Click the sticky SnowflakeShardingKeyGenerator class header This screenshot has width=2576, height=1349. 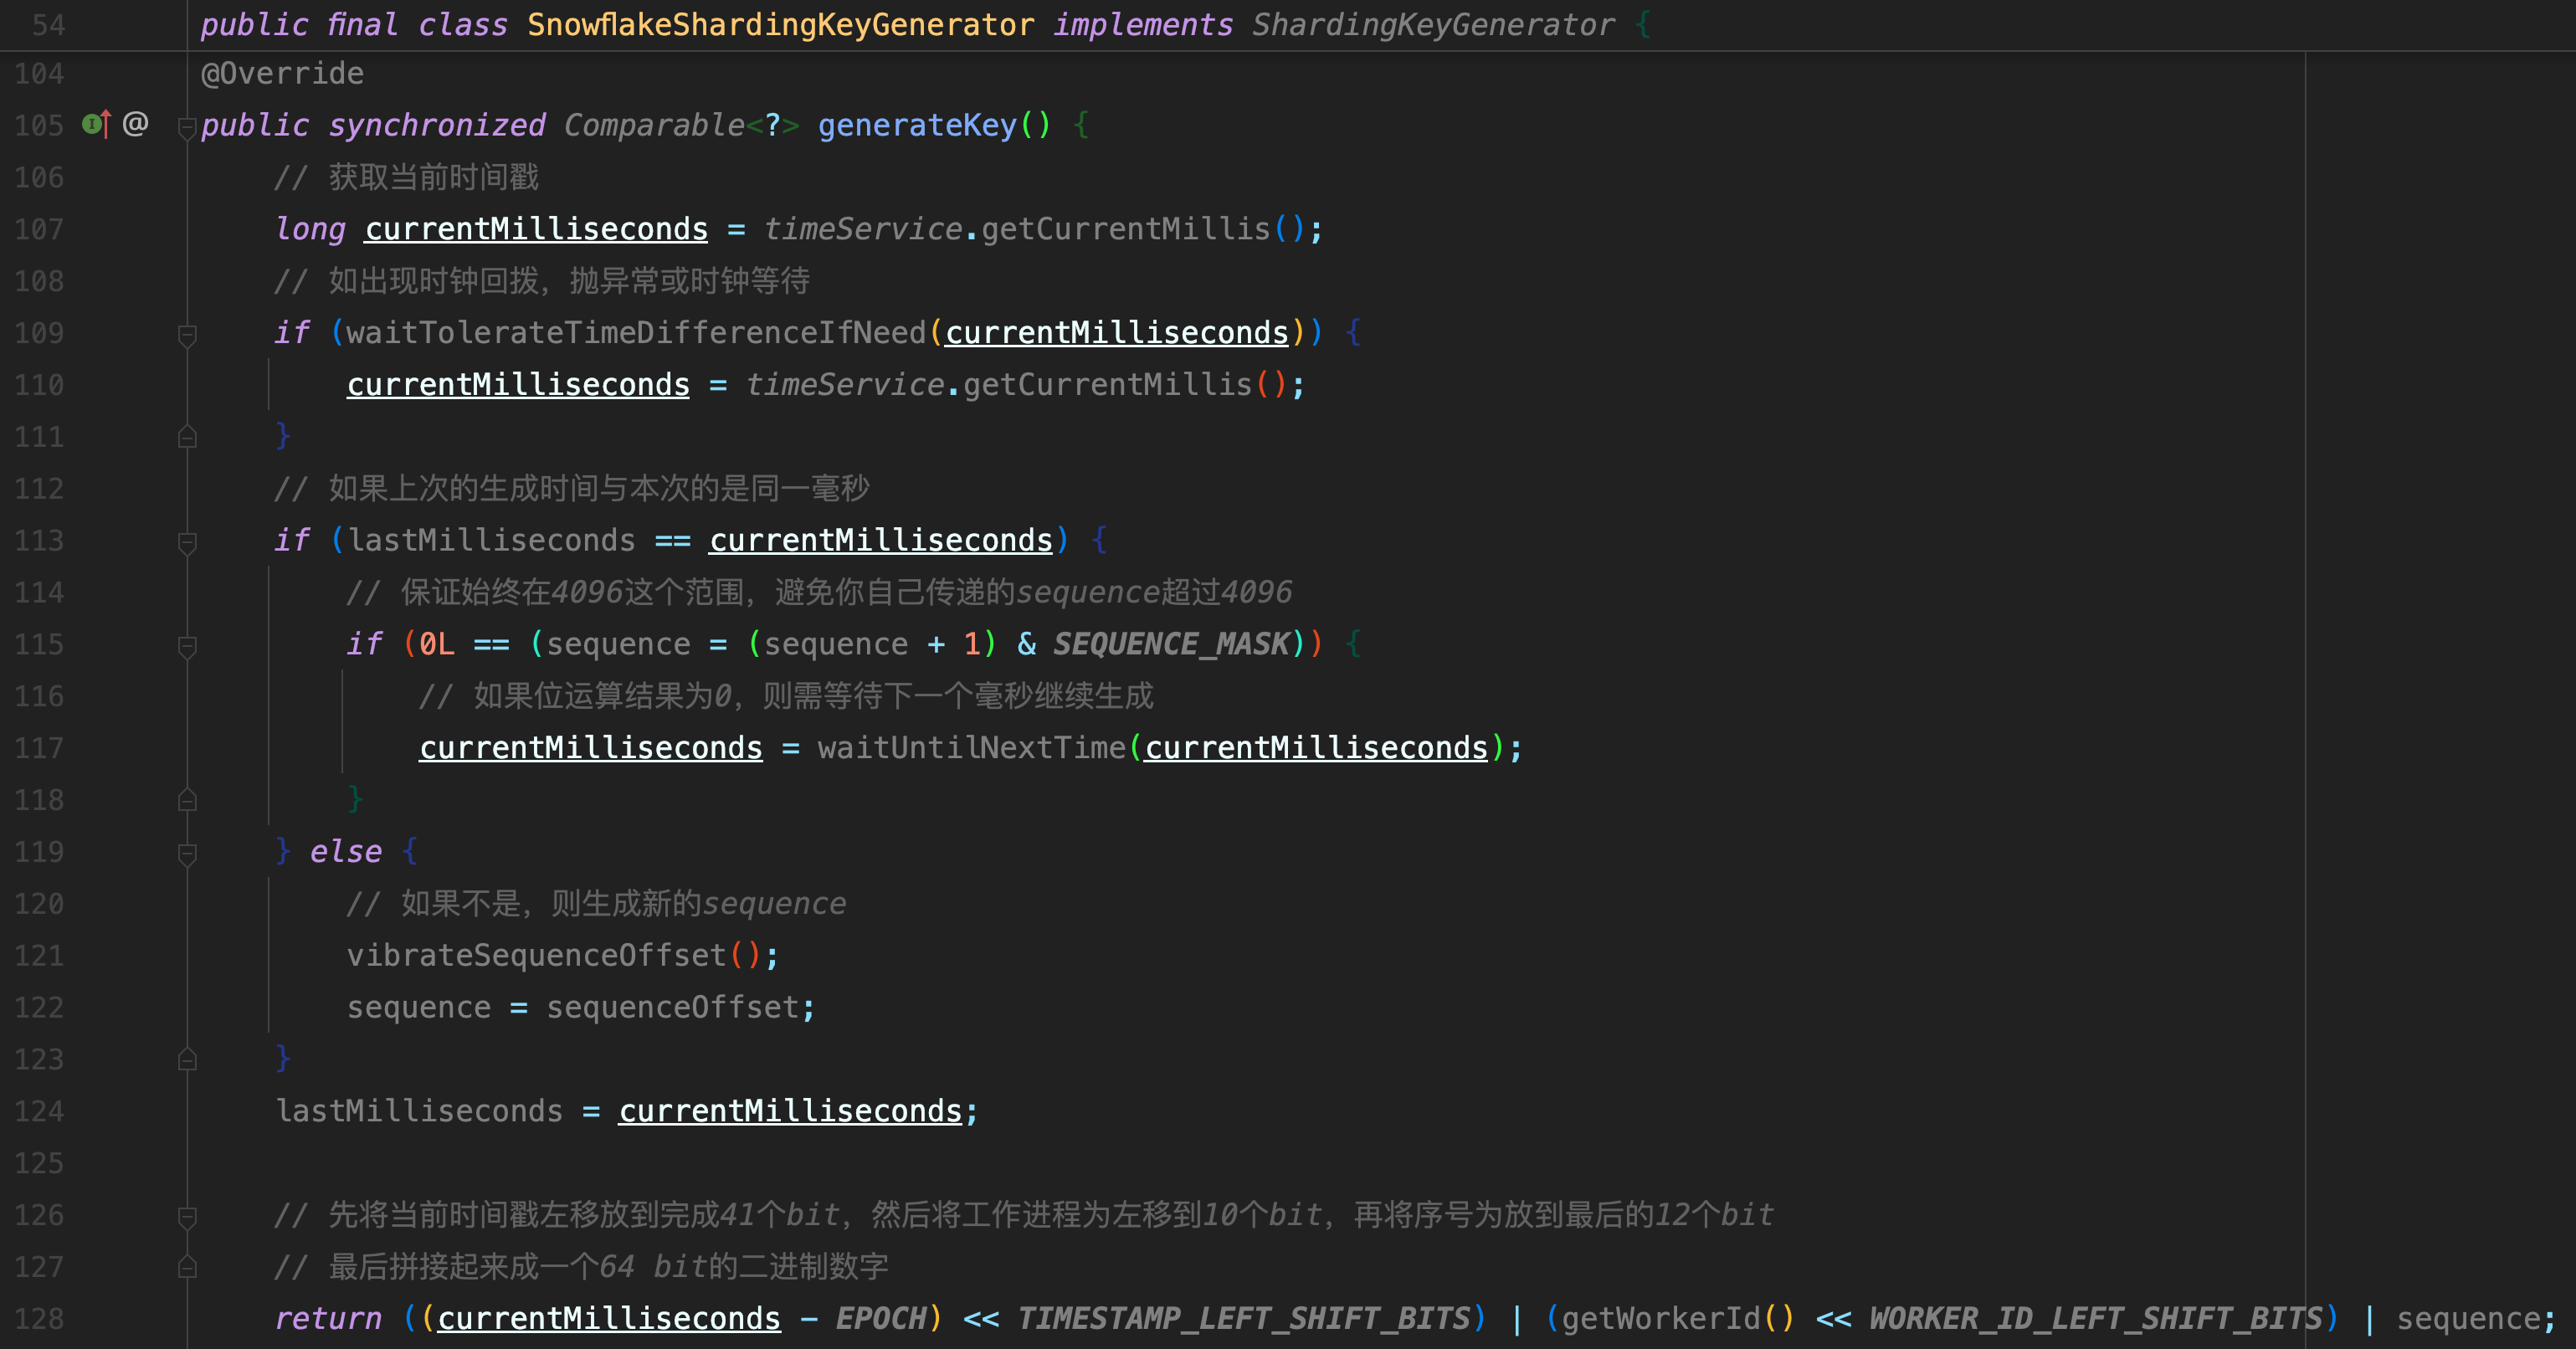point(780,25)
